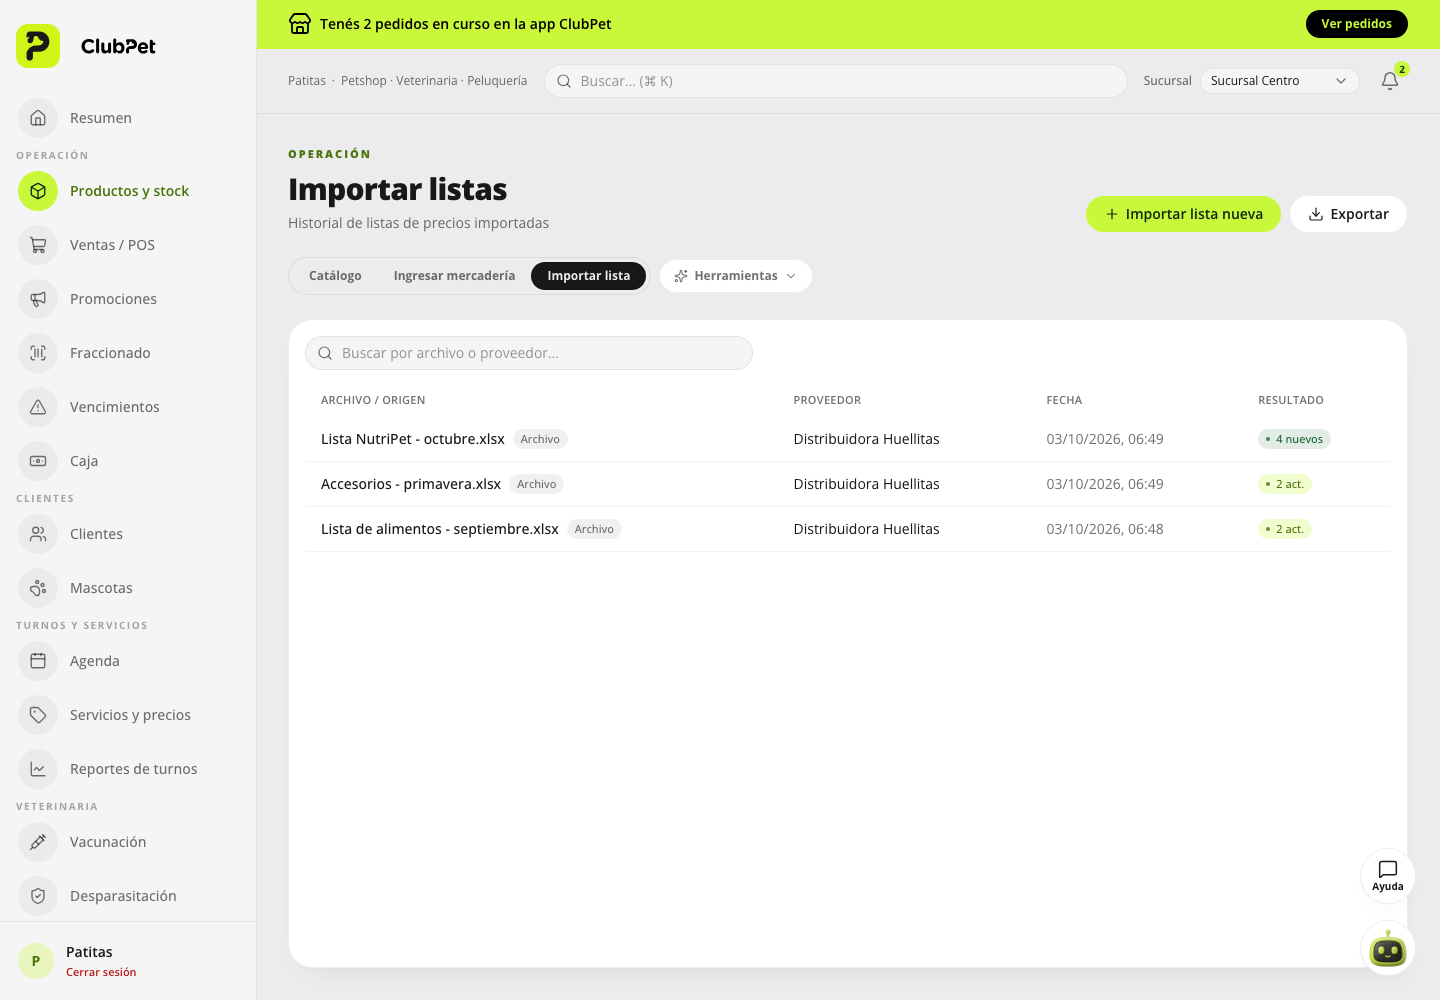Focus Buscar por archivo o proveedor field
Screen dimensions: 1440x1000
click(529, 353)
